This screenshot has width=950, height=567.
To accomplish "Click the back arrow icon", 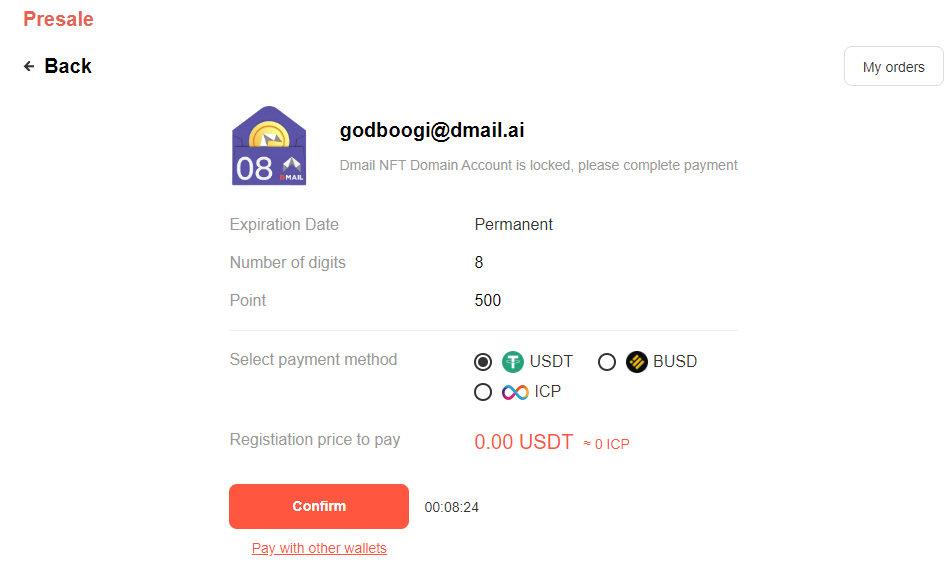I will (x=29, y=66).
